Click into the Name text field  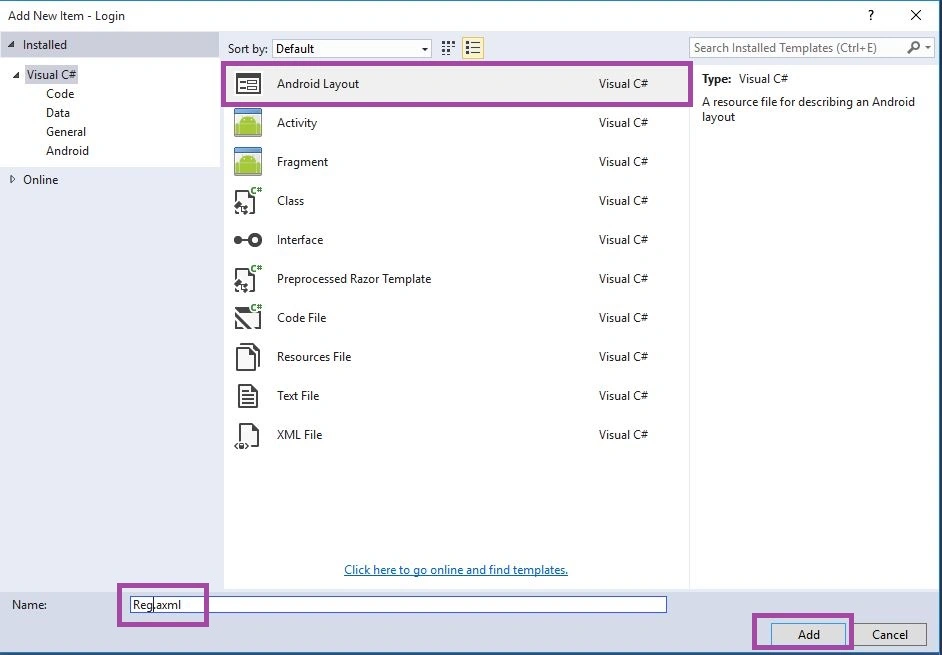pyautogui.click(x=398, y=605)
